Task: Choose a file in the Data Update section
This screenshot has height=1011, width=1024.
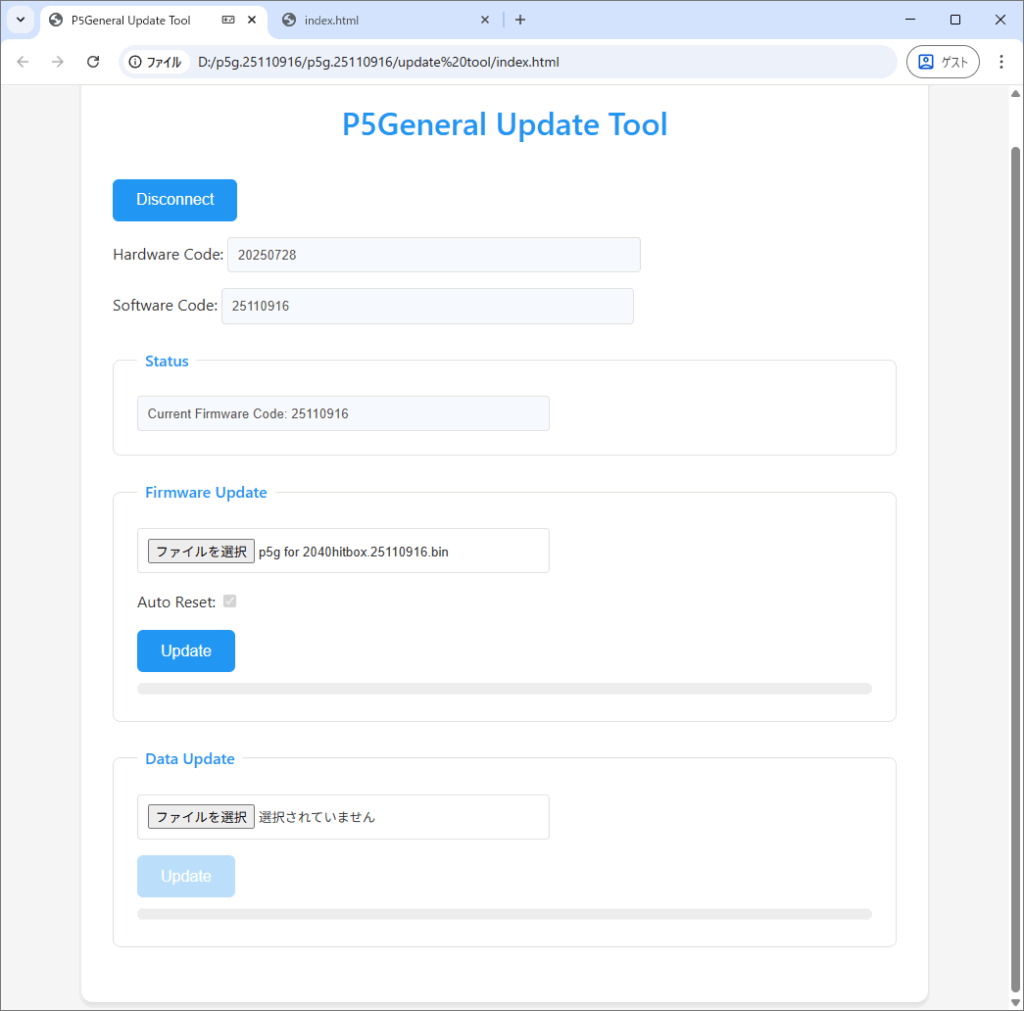Action: [x=201, y=817]
